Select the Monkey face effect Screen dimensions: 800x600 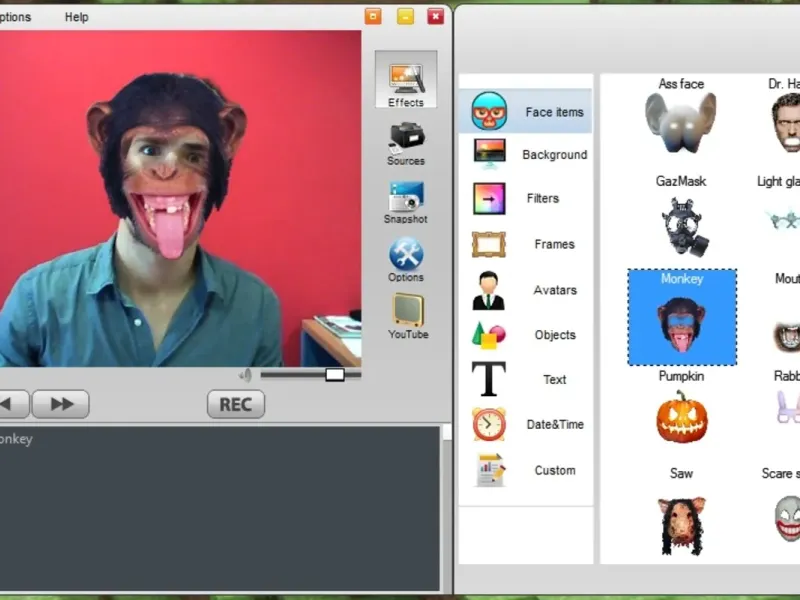pos(682,317)
